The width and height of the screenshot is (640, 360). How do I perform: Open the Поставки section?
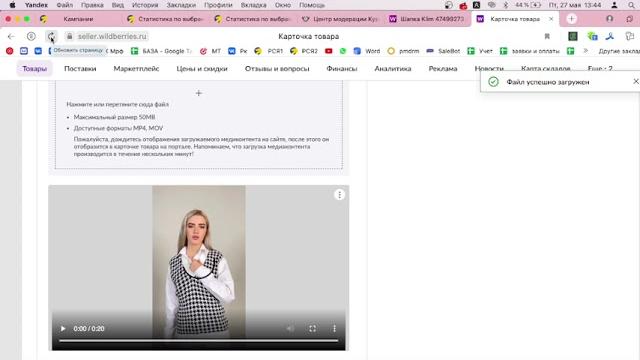[80, 69]
